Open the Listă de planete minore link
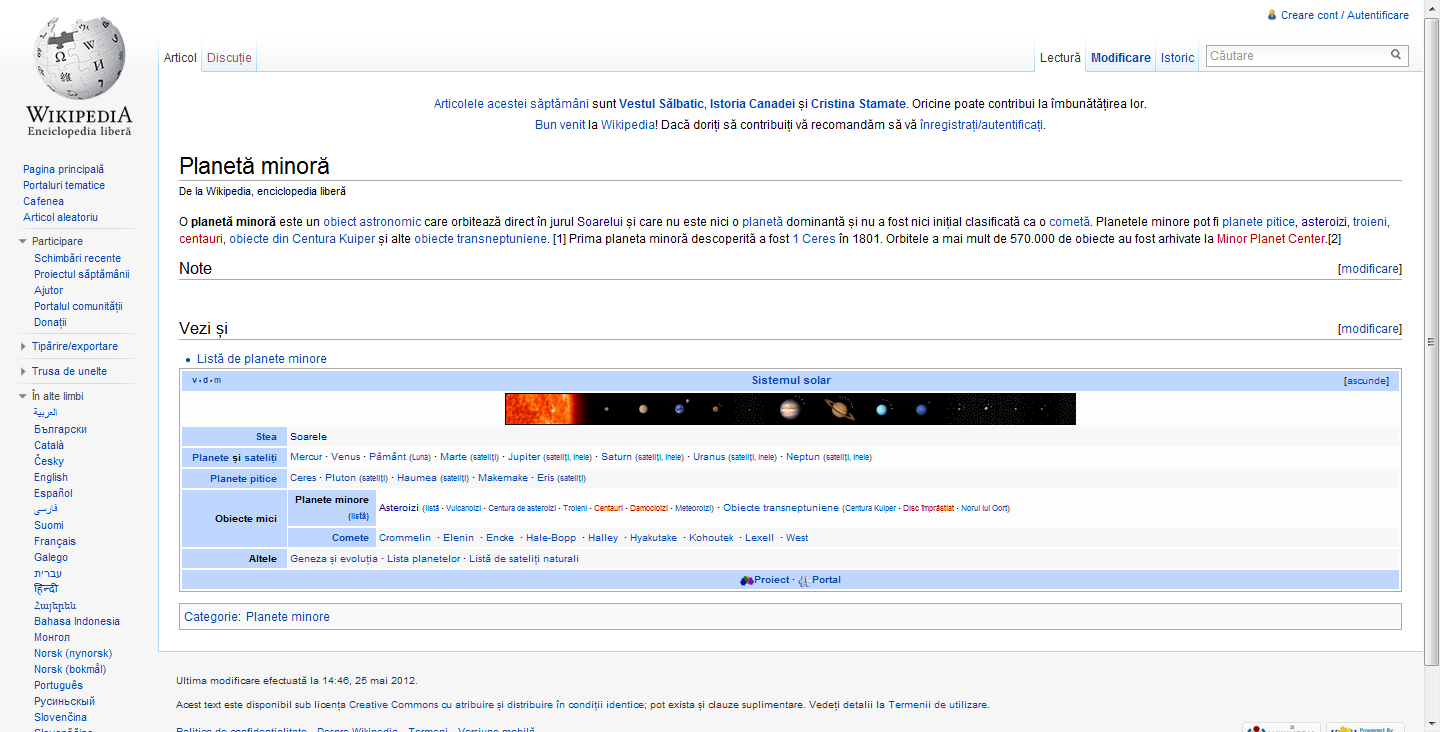 pos(261,359)
